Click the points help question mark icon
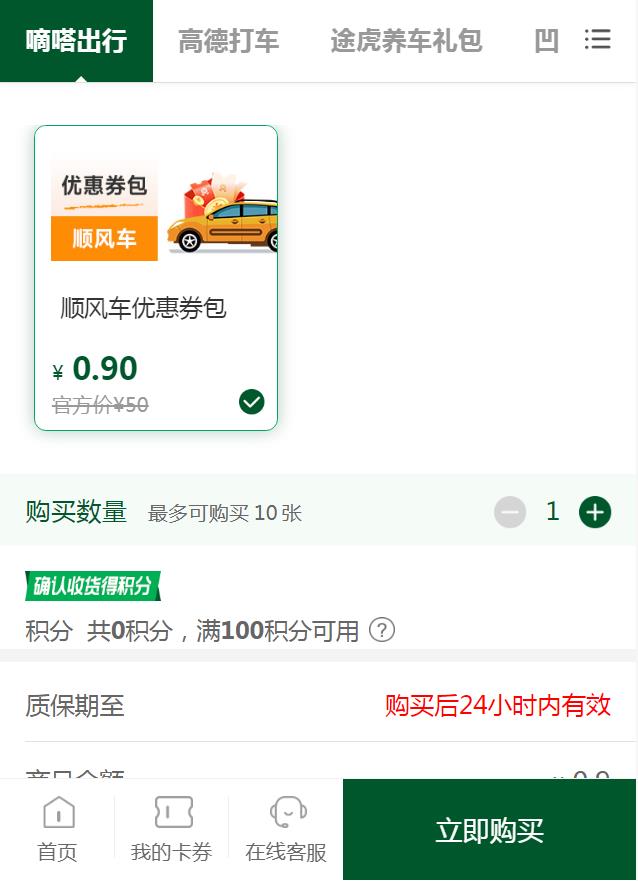Viewport: 638px width, 881px height. pyautogui.click(x=382, y=630)
